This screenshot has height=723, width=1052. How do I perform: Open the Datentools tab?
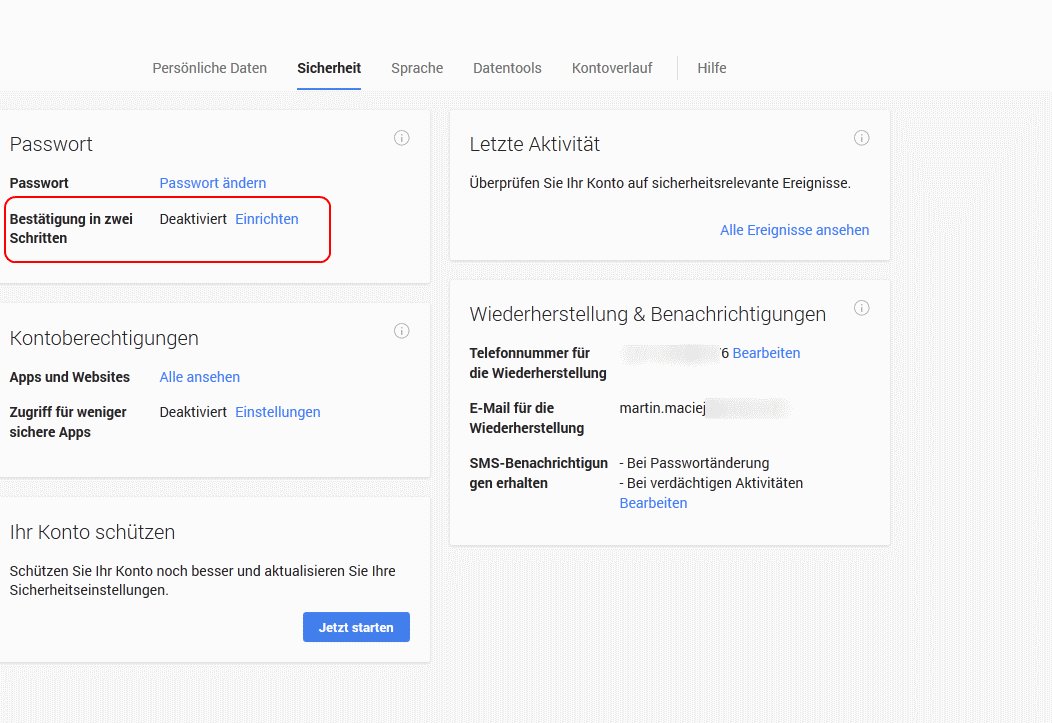click(507, 67)
